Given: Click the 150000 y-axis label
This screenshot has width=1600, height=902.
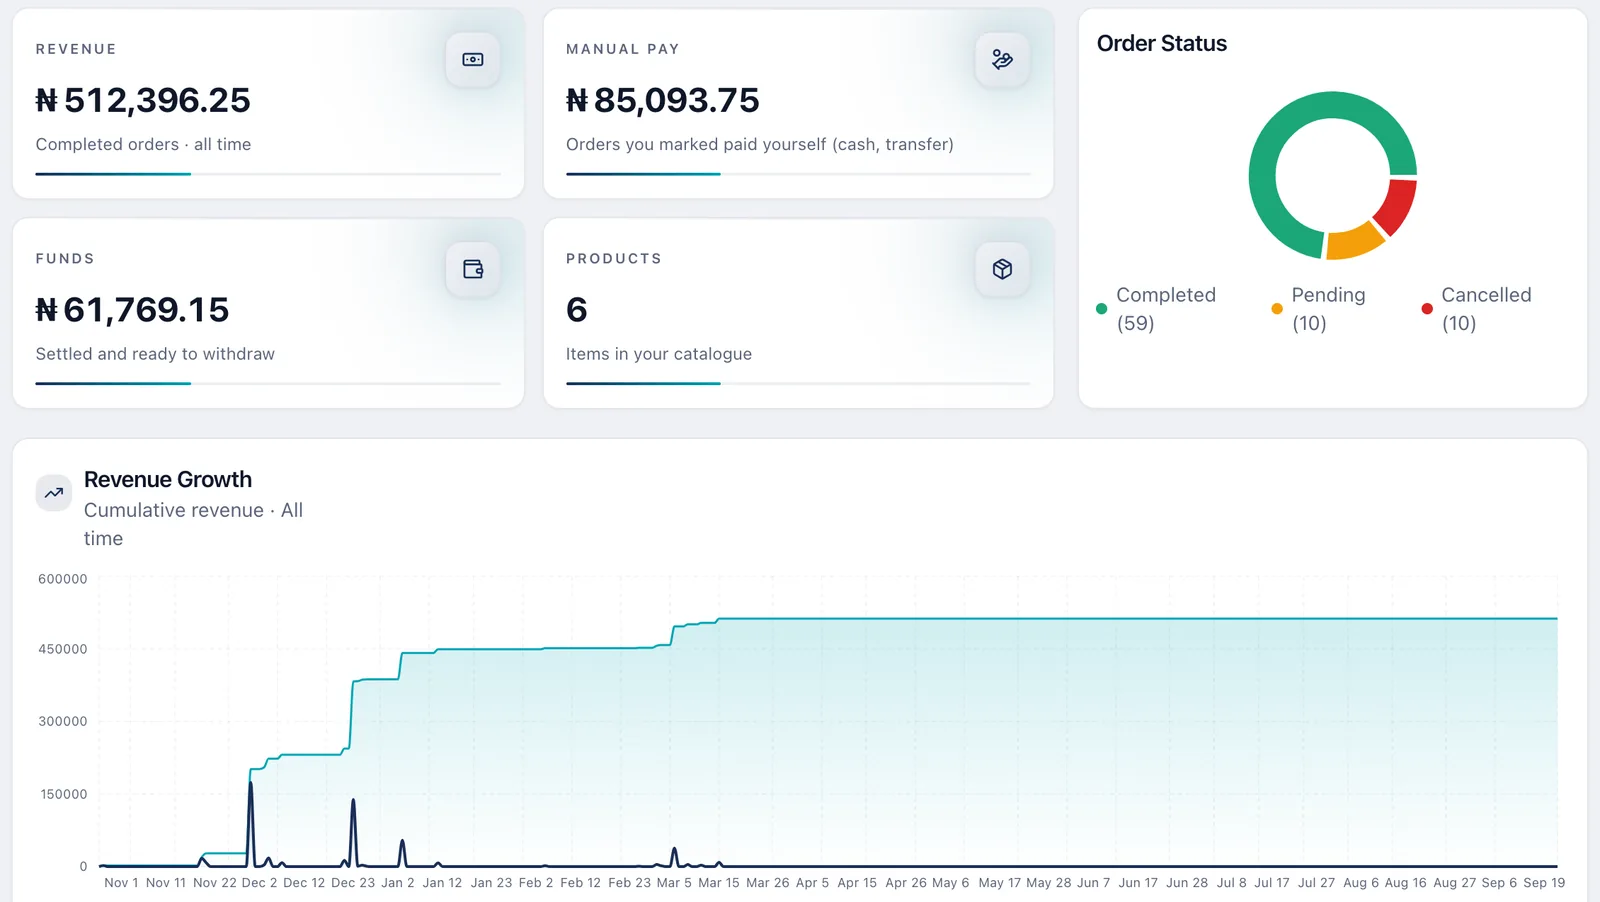Looking at the screenshot, I should click(x=63, y=794).
